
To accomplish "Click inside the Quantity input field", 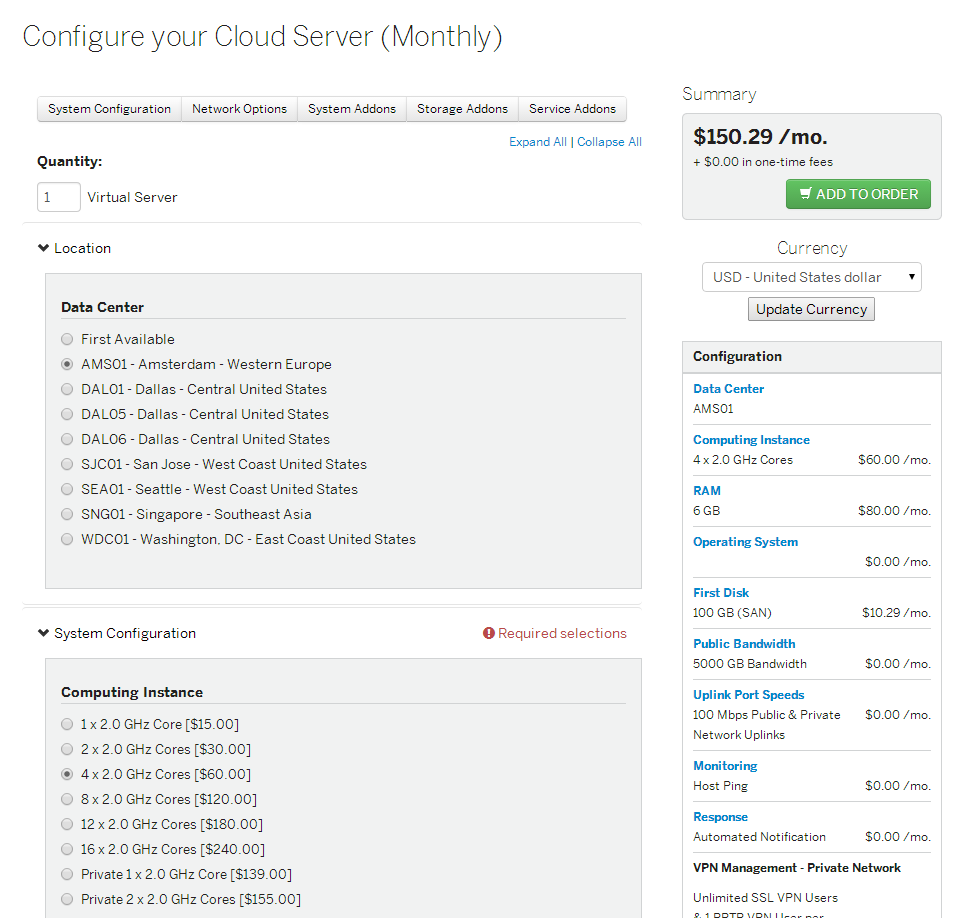I will [58, 197].
